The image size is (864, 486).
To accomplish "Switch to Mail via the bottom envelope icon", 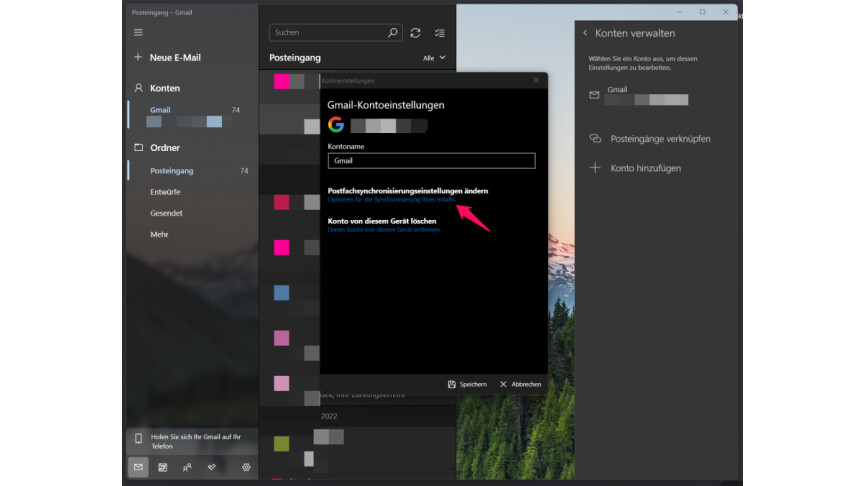I will click(138, 467).
